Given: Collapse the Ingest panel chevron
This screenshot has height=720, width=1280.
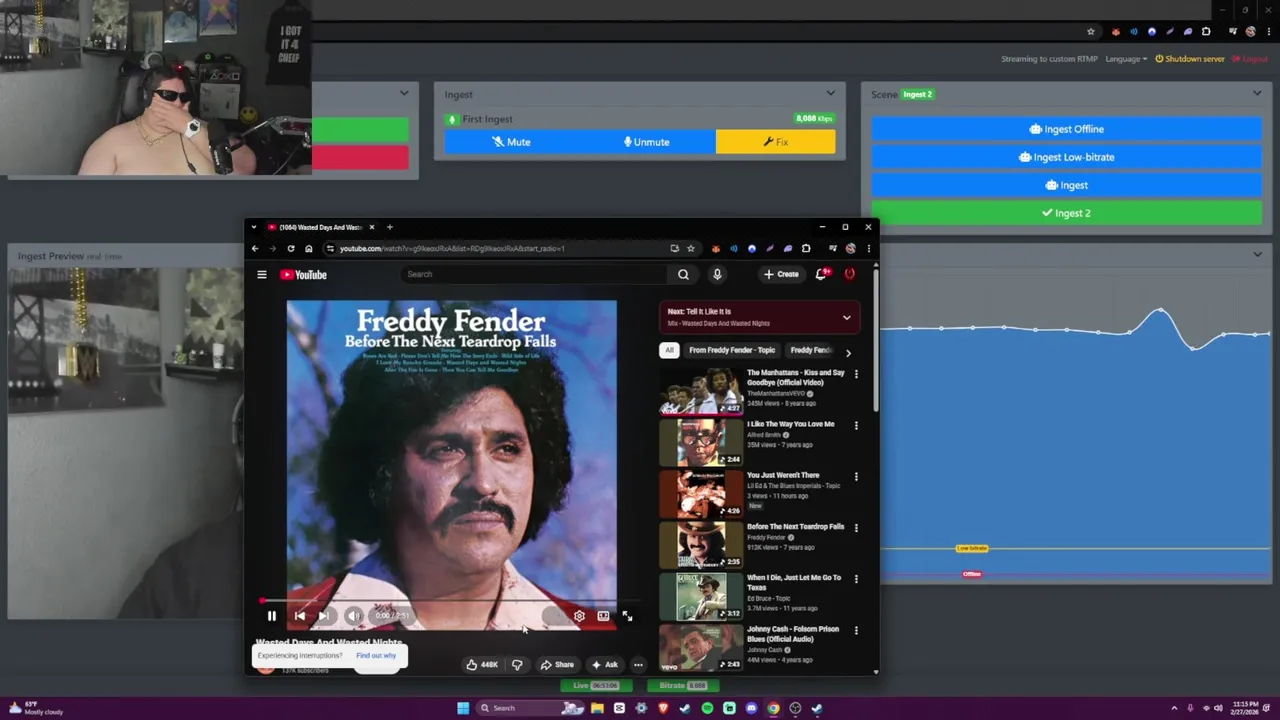Looking at the screenshot, I should pos(830,94).
